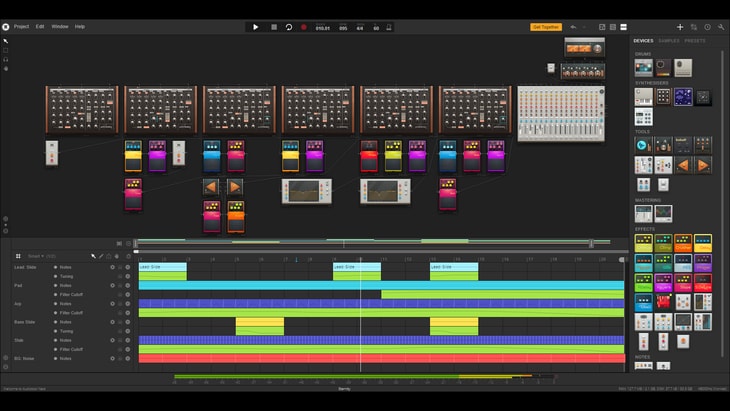Viewport: 730px width, 411px height.
Task: Switch to the Samples tab
Action: coord(669,41)
